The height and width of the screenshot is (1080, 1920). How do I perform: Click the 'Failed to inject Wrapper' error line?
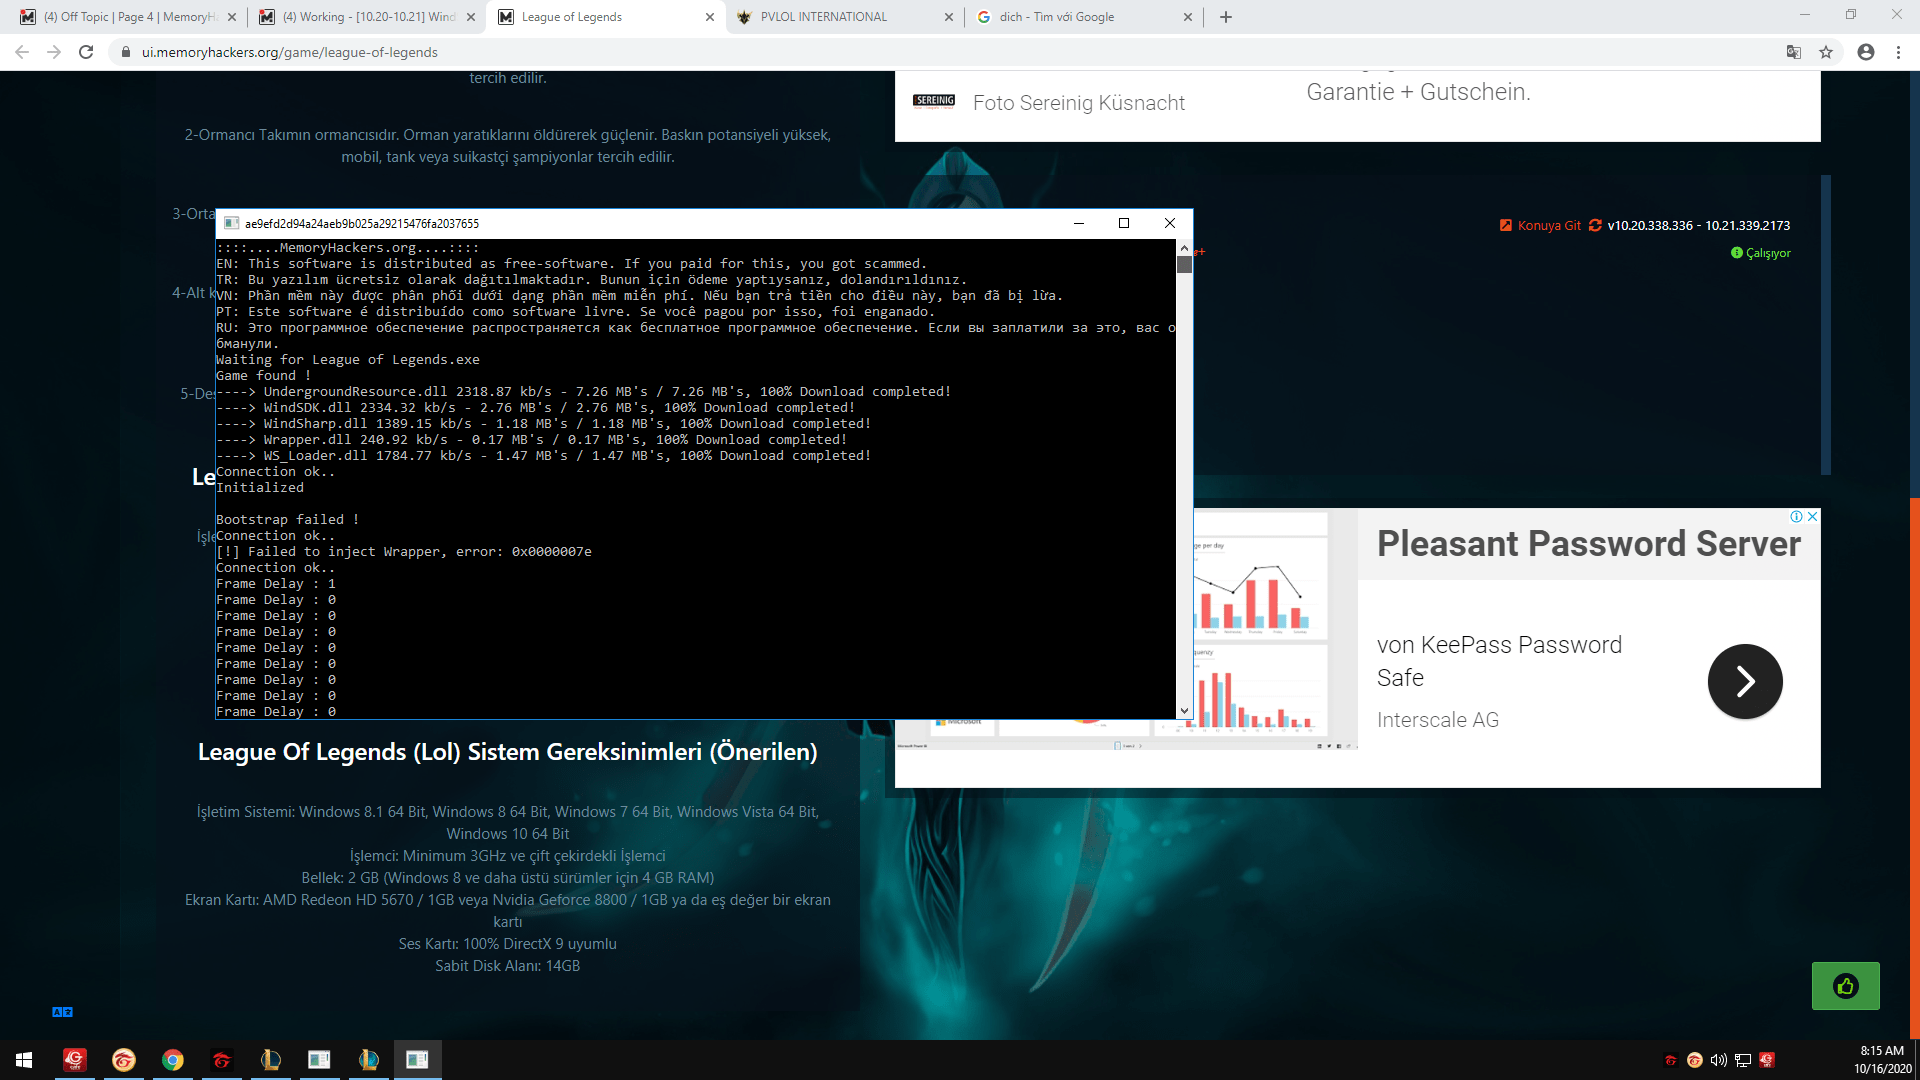click(404, 552)
